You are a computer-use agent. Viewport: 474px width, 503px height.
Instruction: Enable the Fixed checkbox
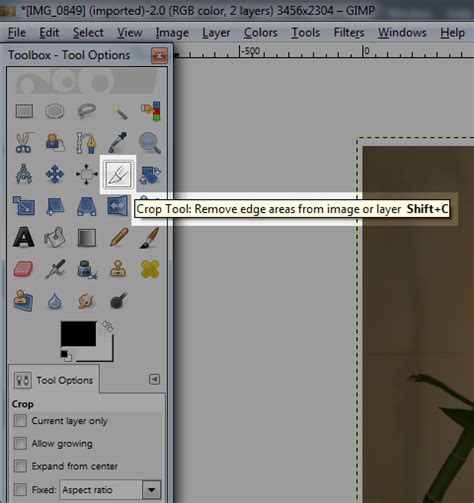(x=20, y=489)
